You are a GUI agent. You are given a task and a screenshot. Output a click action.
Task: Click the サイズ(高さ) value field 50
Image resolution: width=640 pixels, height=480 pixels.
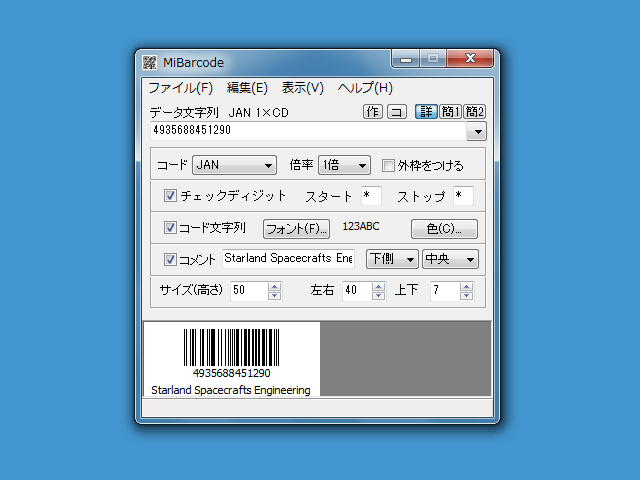coord(249,291)
